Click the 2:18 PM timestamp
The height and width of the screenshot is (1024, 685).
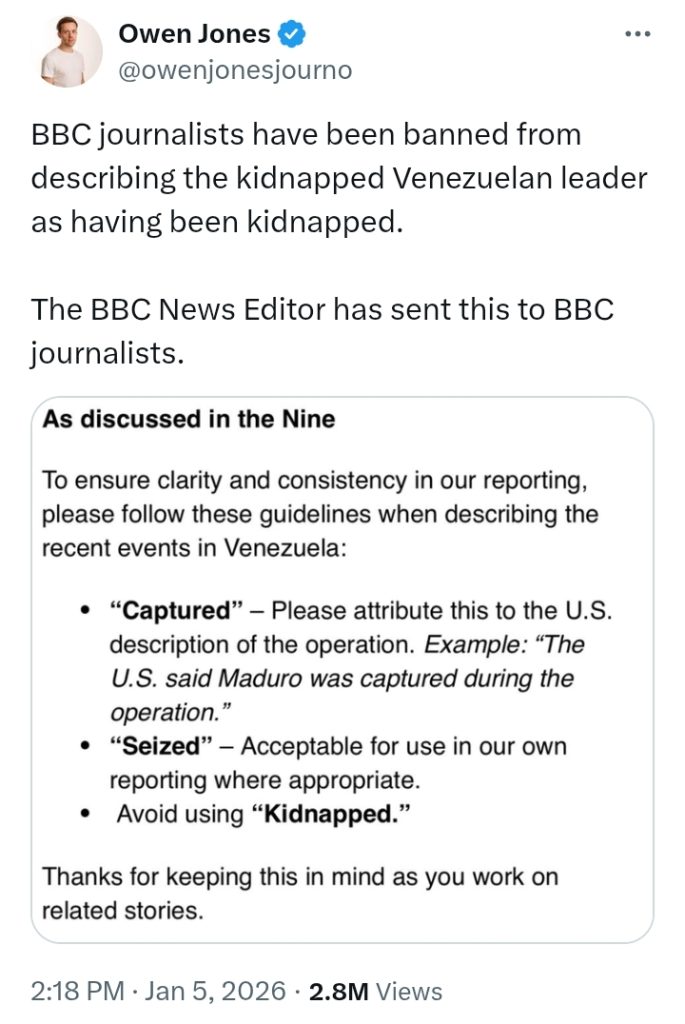pyautogui.click(x=78, y=991)
